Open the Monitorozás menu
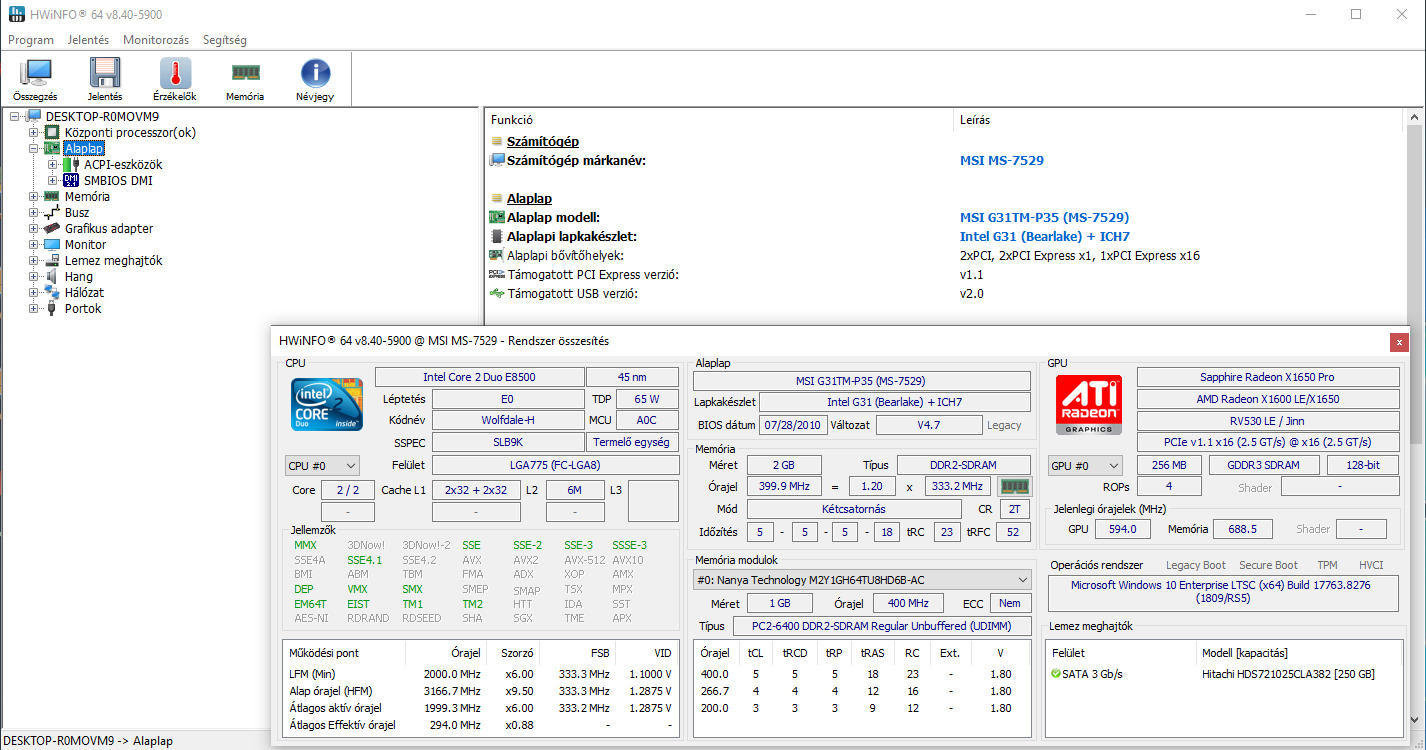The image size is (1426, 750). click(155, 40)
